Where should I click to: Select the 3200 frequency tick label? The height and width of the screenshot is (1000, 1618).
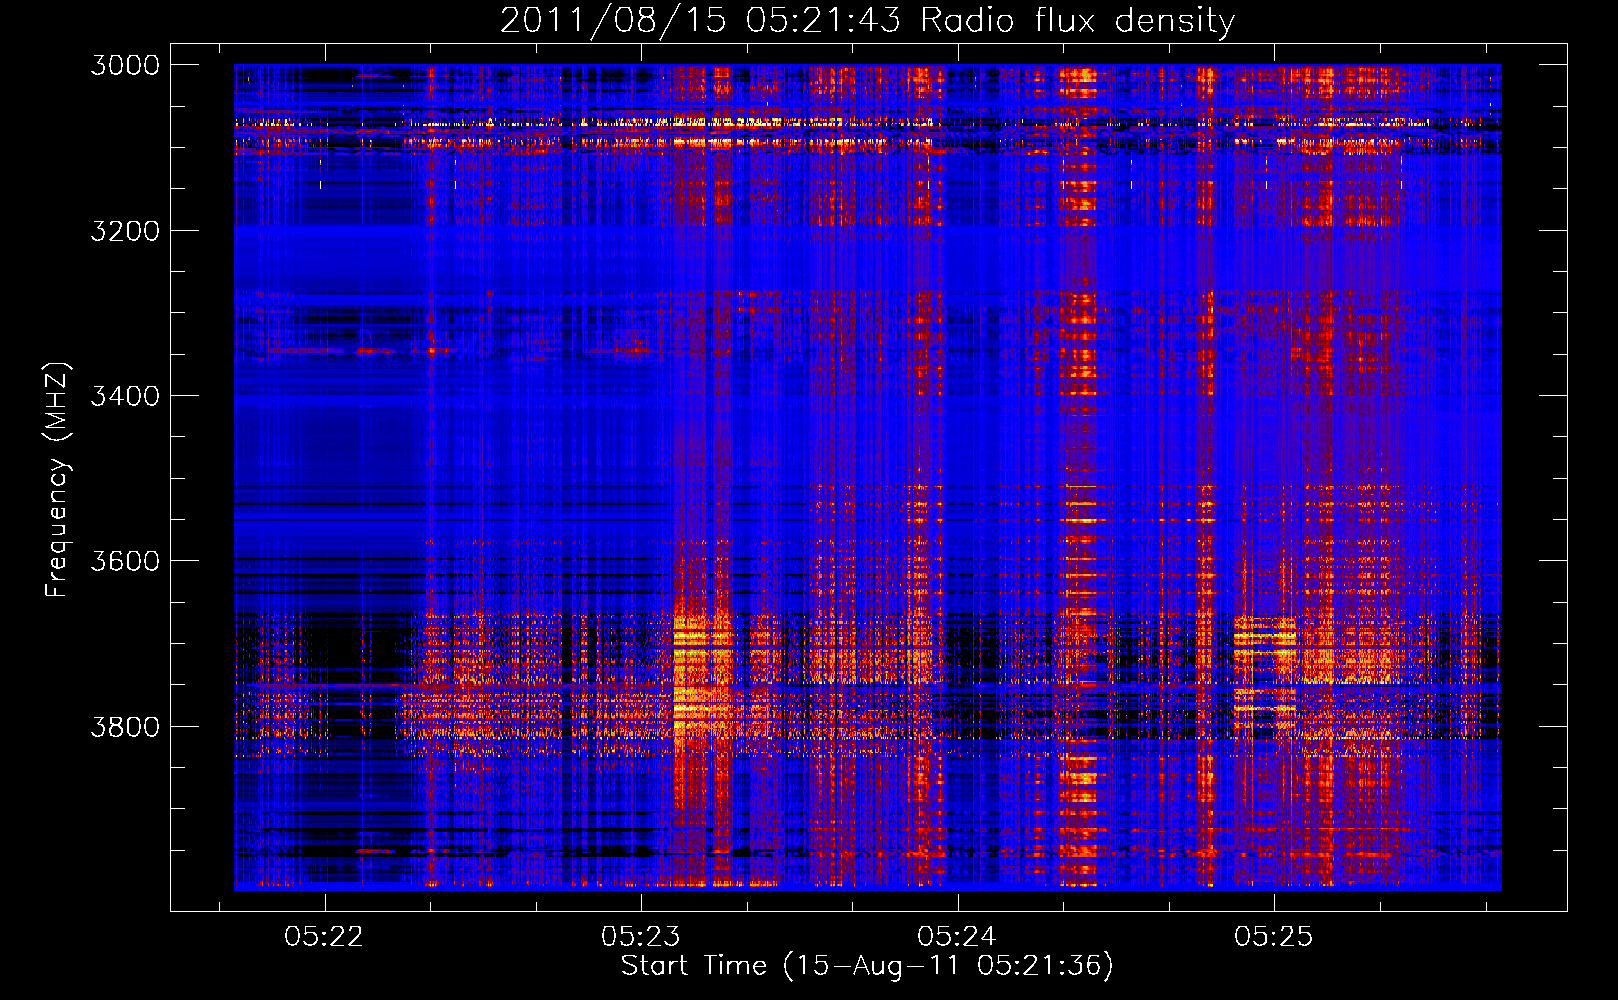tap(125, 231)
